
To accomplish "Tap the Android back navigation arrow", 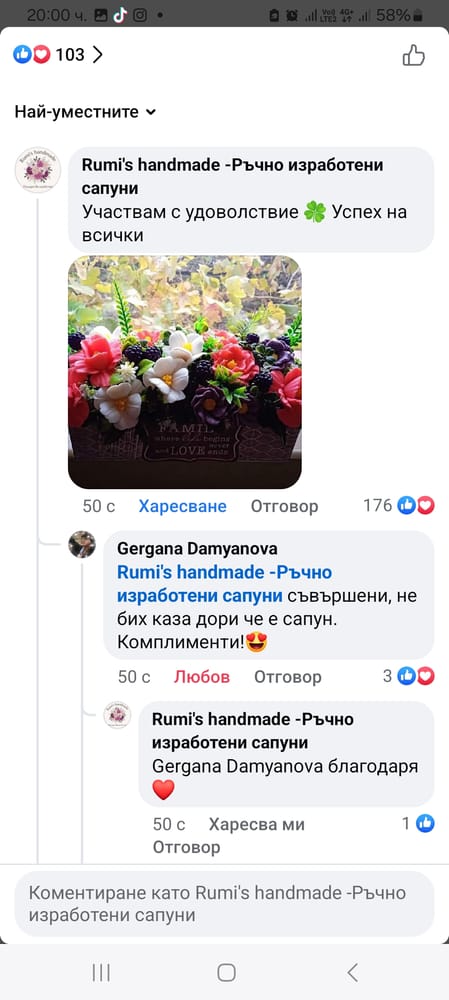I will pos(352,972).
